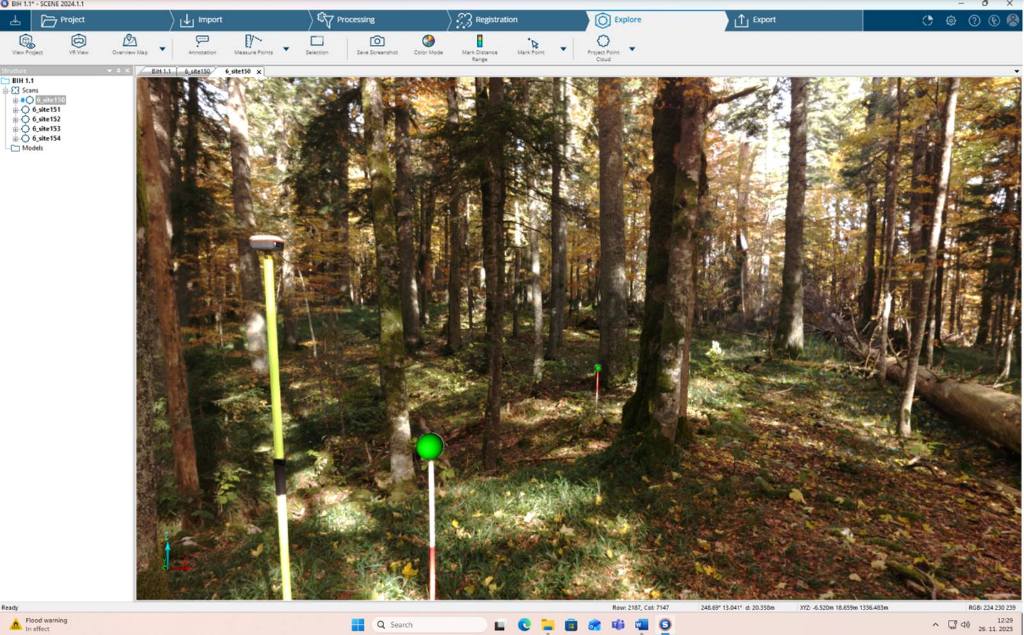Launch VR View mode
This screenshot has width=1024, height=635.
click(x=79, y=44)
